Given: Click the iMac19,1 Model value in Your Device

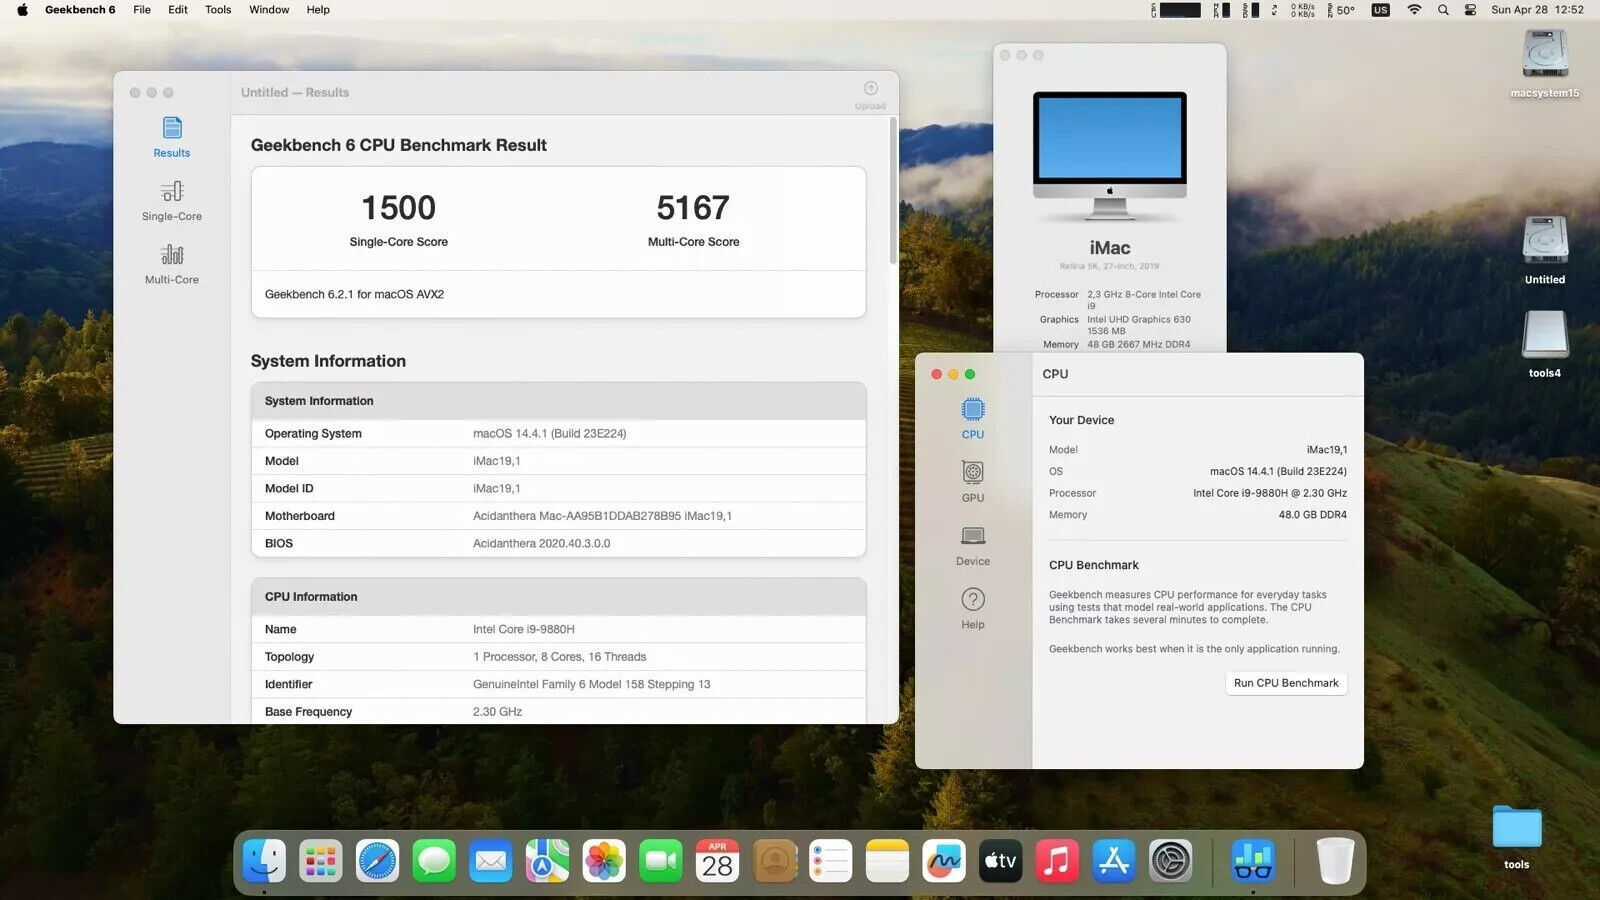Looking at the screenshot, I should (1327, 450).
